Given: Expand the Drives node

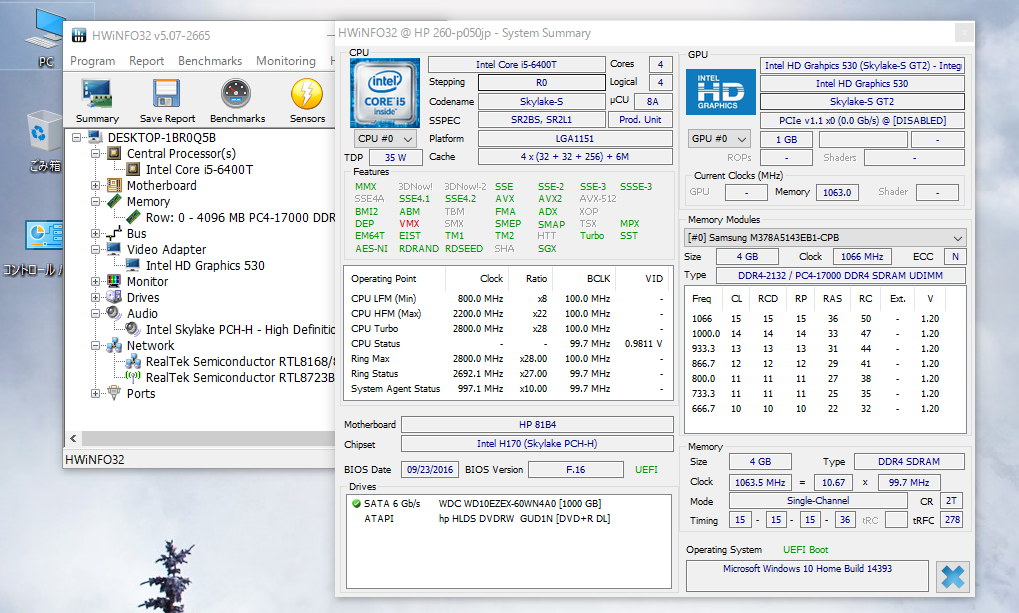Looking at the screenshot, I should (96, 297).
